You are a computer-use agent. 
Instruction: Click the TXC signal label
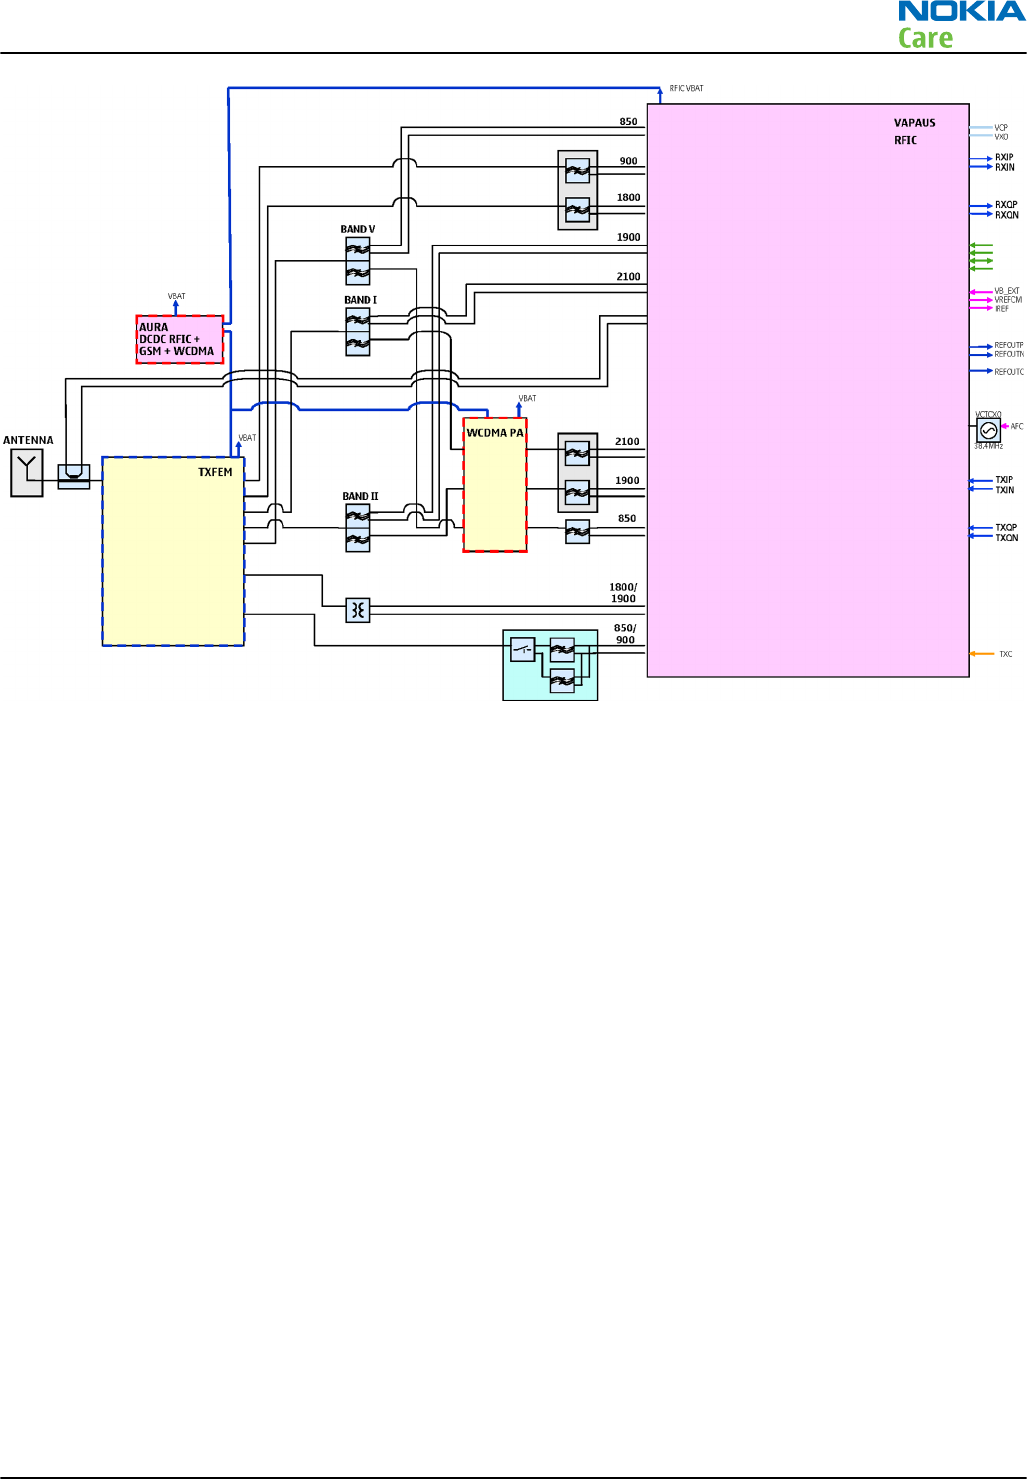1006,654
